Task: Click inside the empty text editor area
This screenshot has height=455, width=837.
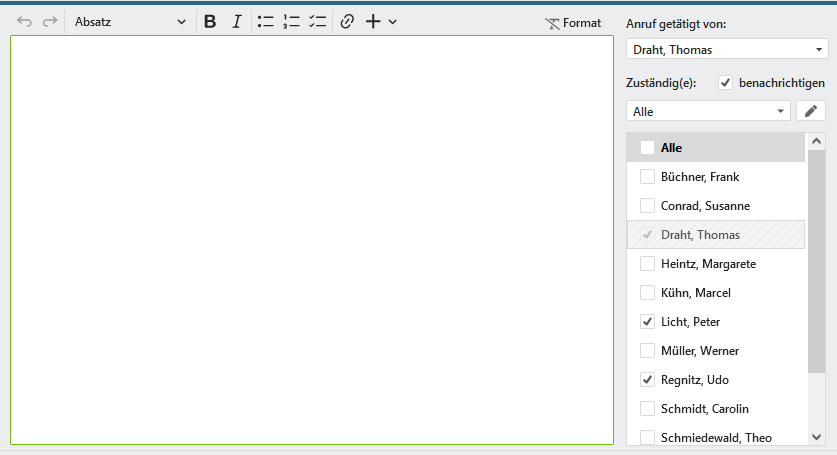Action: click(311, 240)
